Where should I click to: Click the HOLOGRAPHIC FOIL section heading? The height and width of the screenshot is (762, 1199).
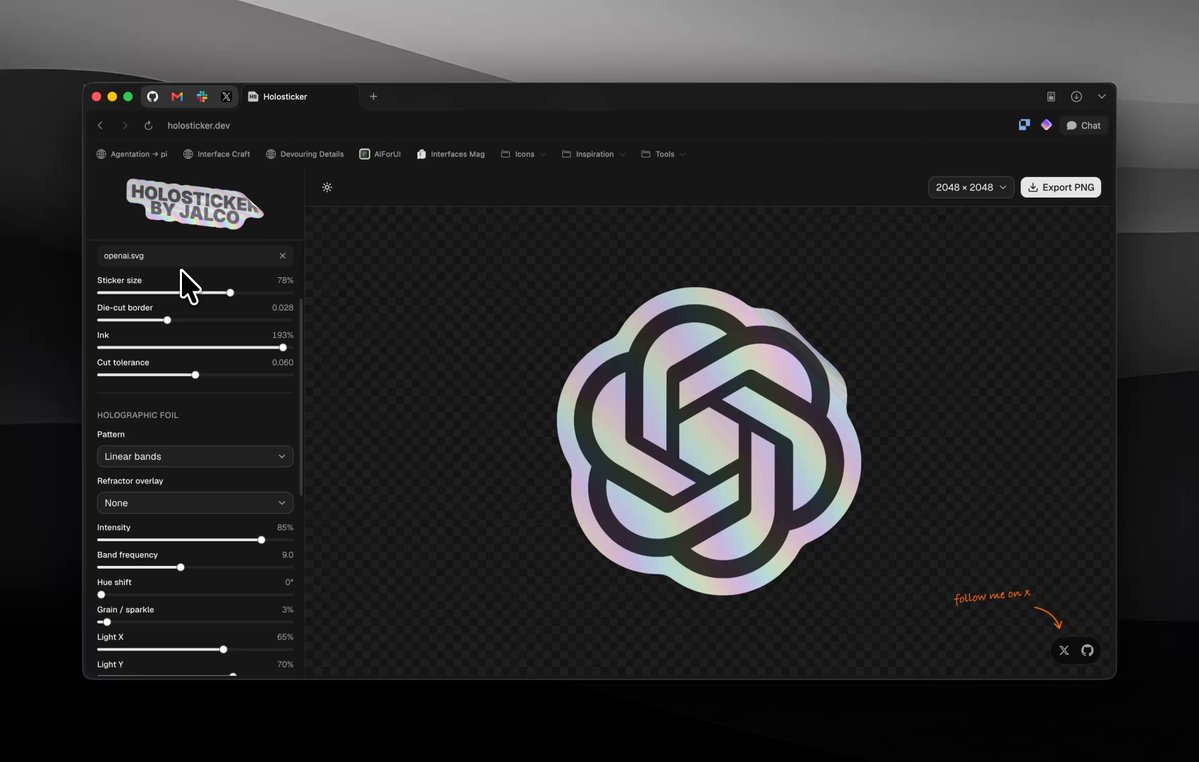coord(138,415)
